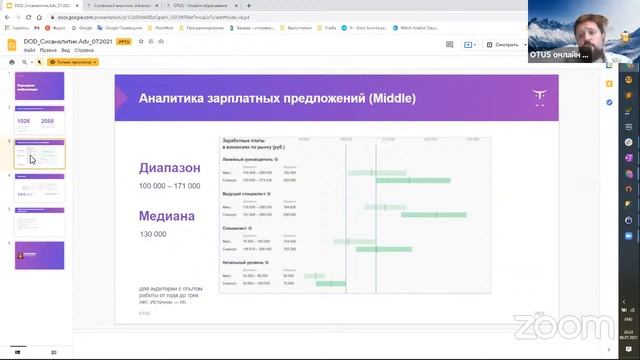
Task: Check the cloud save status icon
Action: [161, 41]
